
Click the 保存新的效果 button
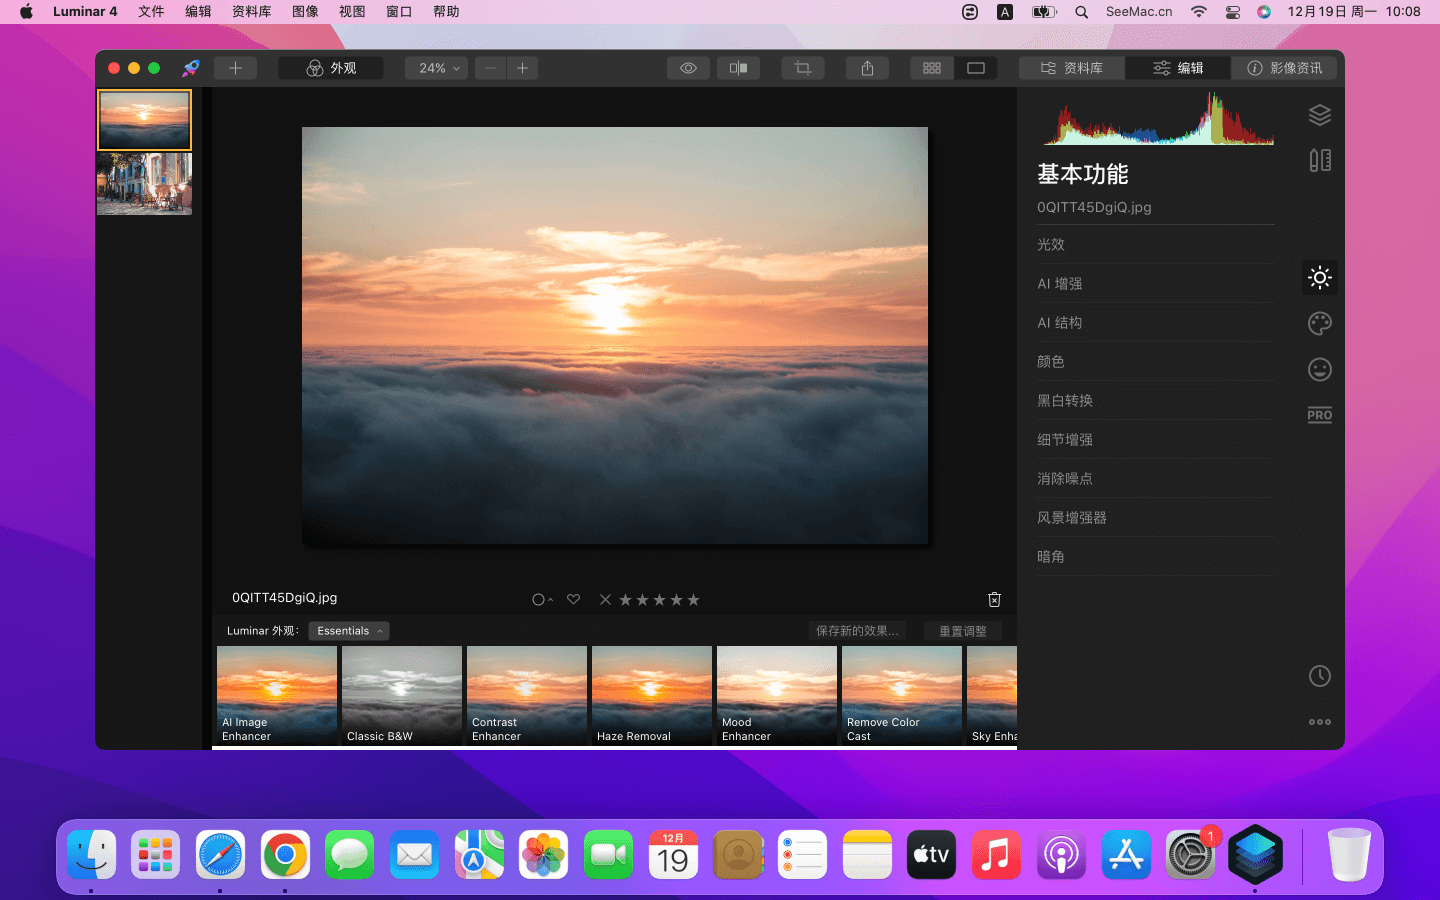coord(856,631)
